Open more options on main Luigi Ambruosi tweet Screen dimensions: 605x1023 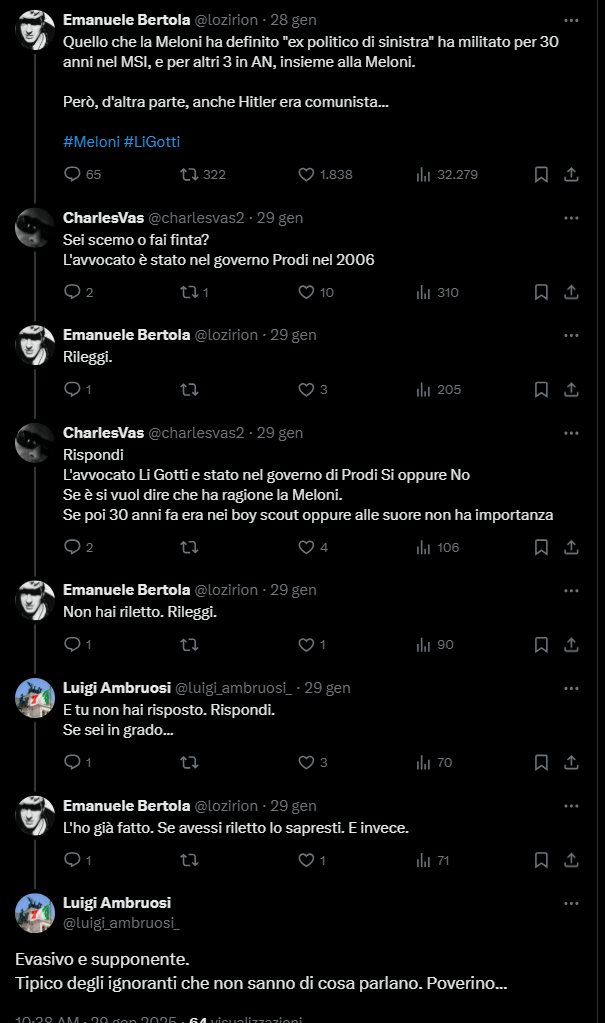(x=571, y=903)
